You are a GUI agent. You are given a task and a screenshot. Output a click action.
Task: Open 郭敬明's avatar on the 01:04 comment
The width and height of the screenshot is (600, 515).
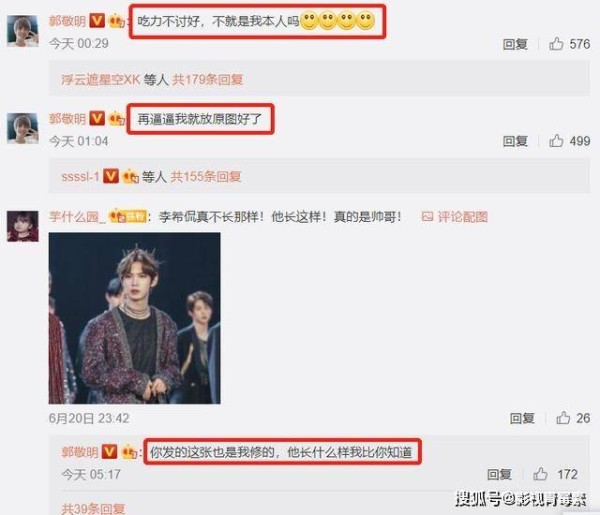point(23,128)
